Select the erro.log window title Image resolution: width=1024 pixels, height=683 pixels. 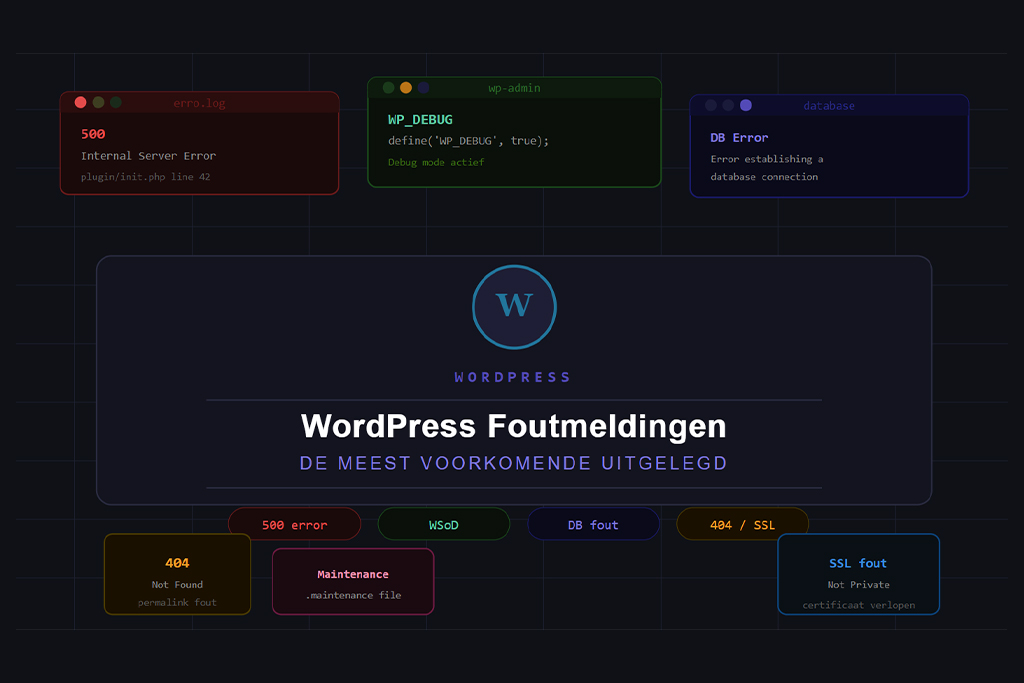click(199, 103)
